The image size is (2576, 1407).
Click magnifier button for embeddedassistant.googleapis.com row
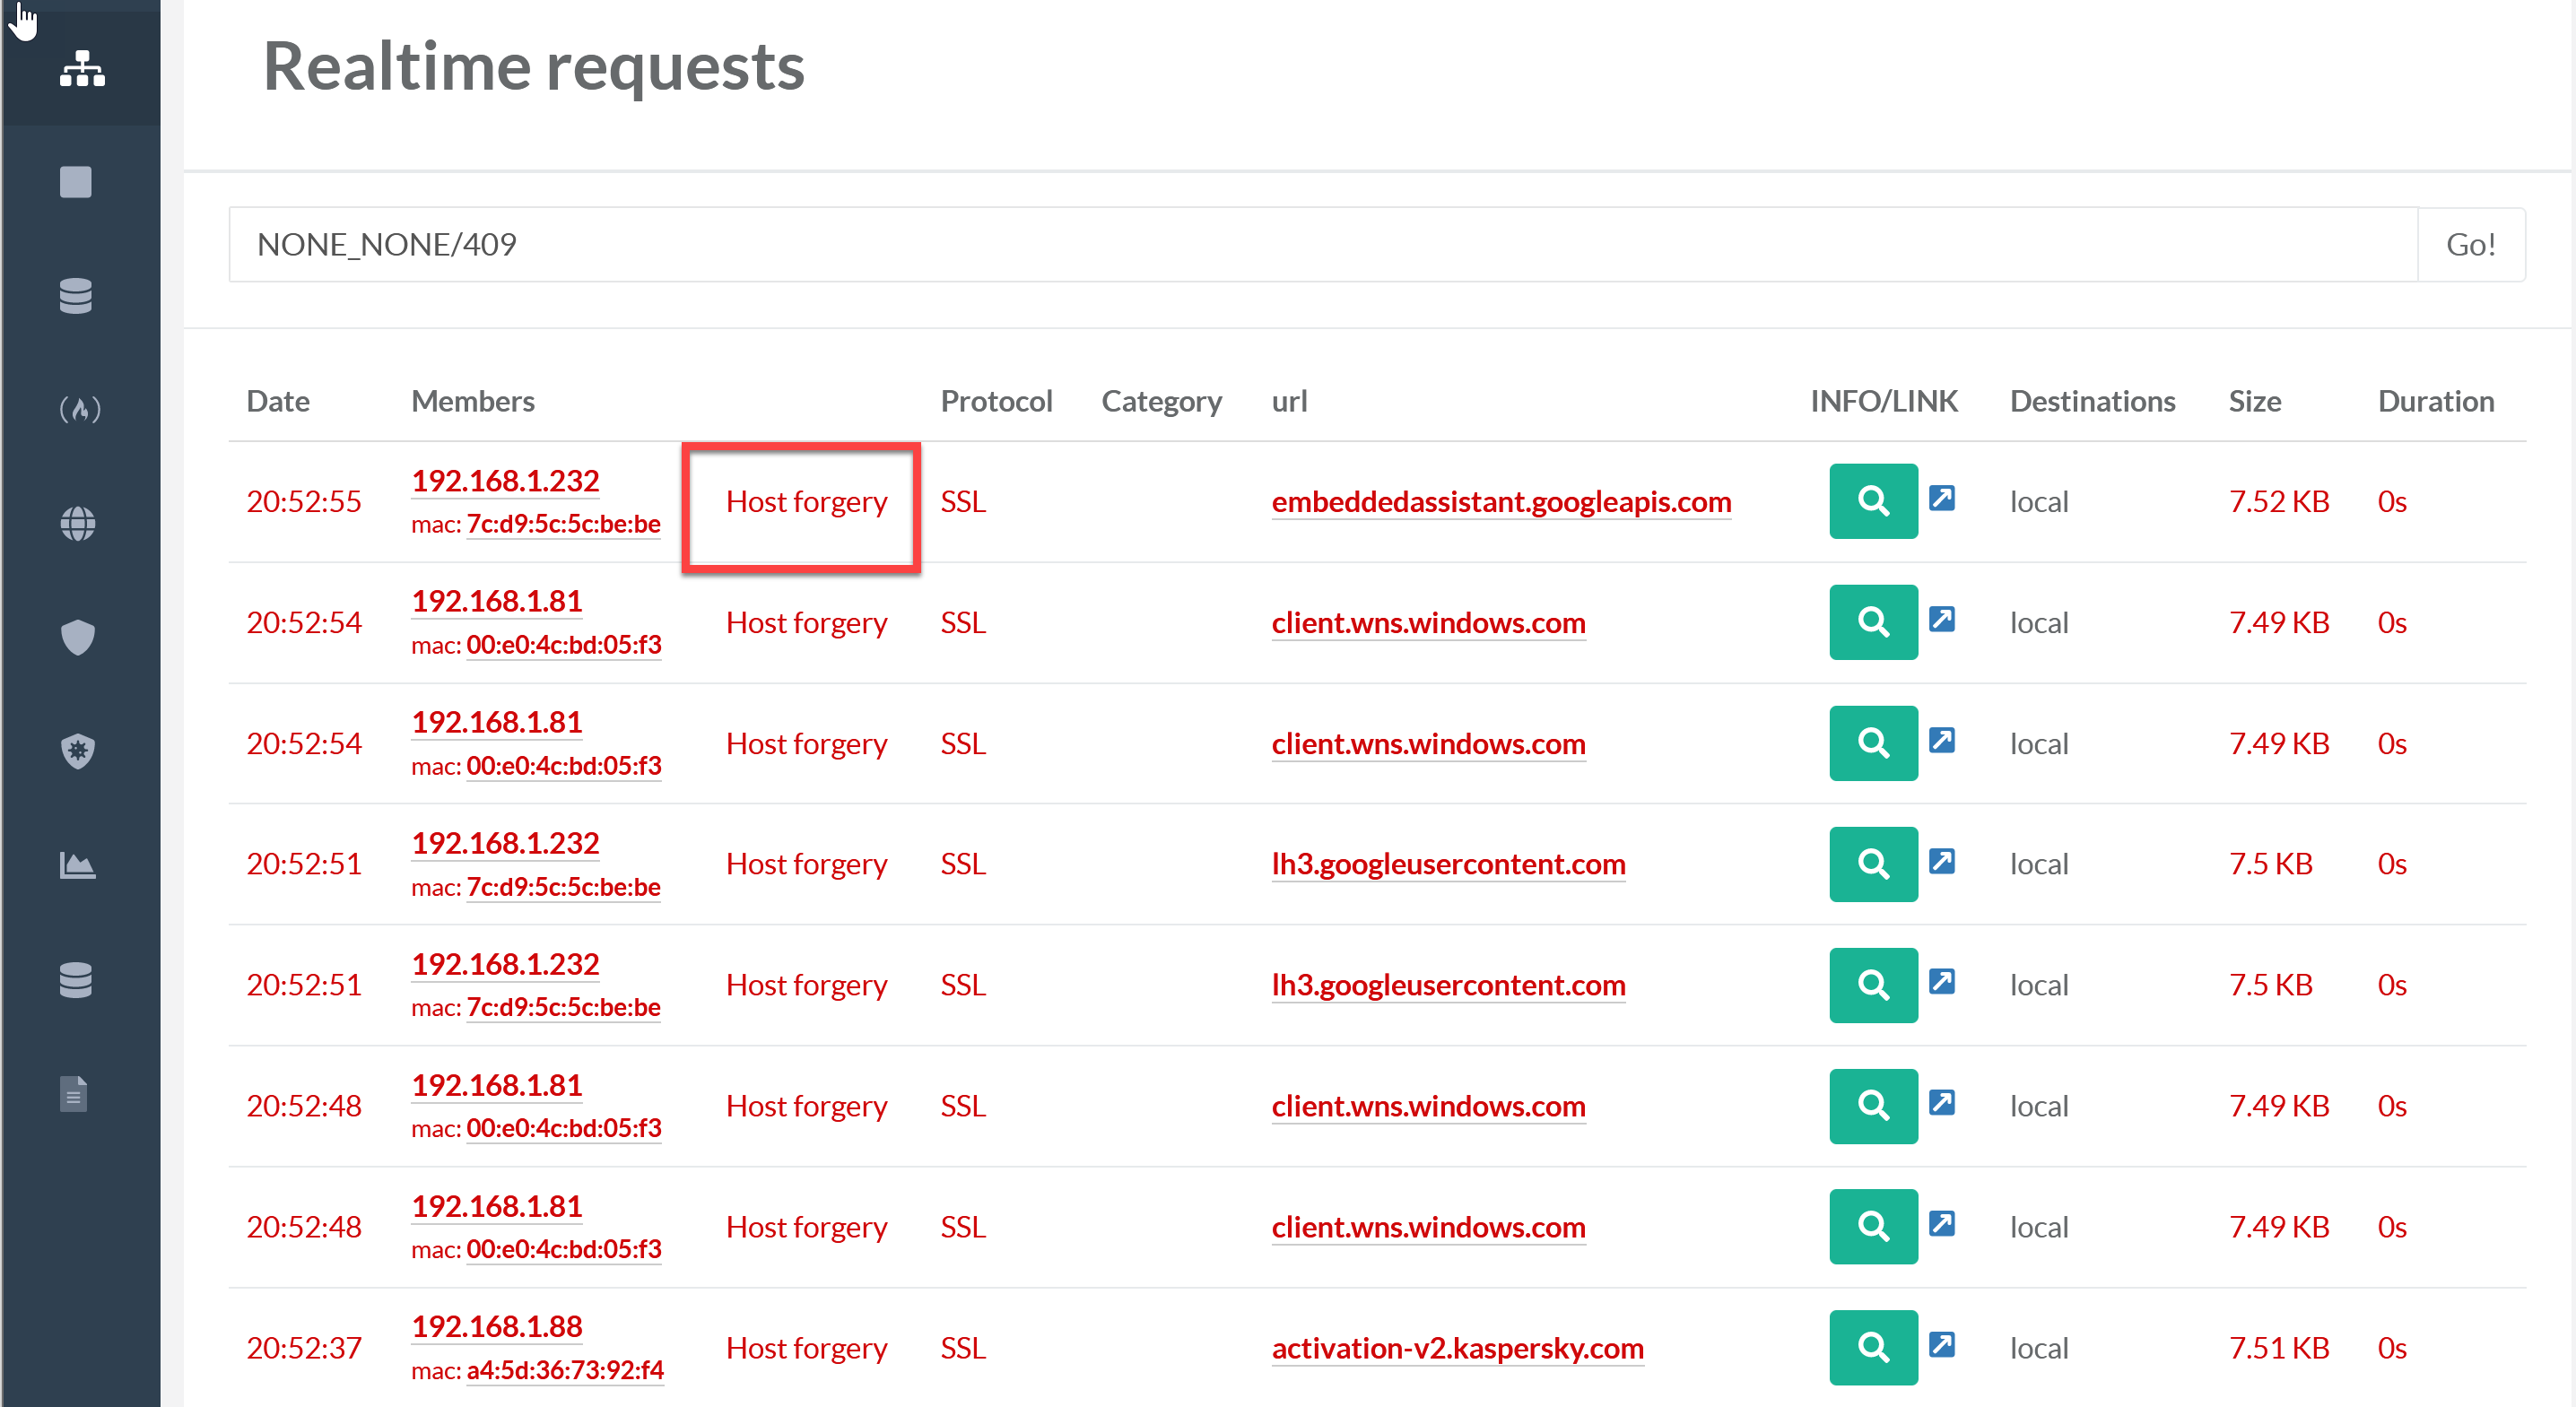click(x=1872, y=500)
